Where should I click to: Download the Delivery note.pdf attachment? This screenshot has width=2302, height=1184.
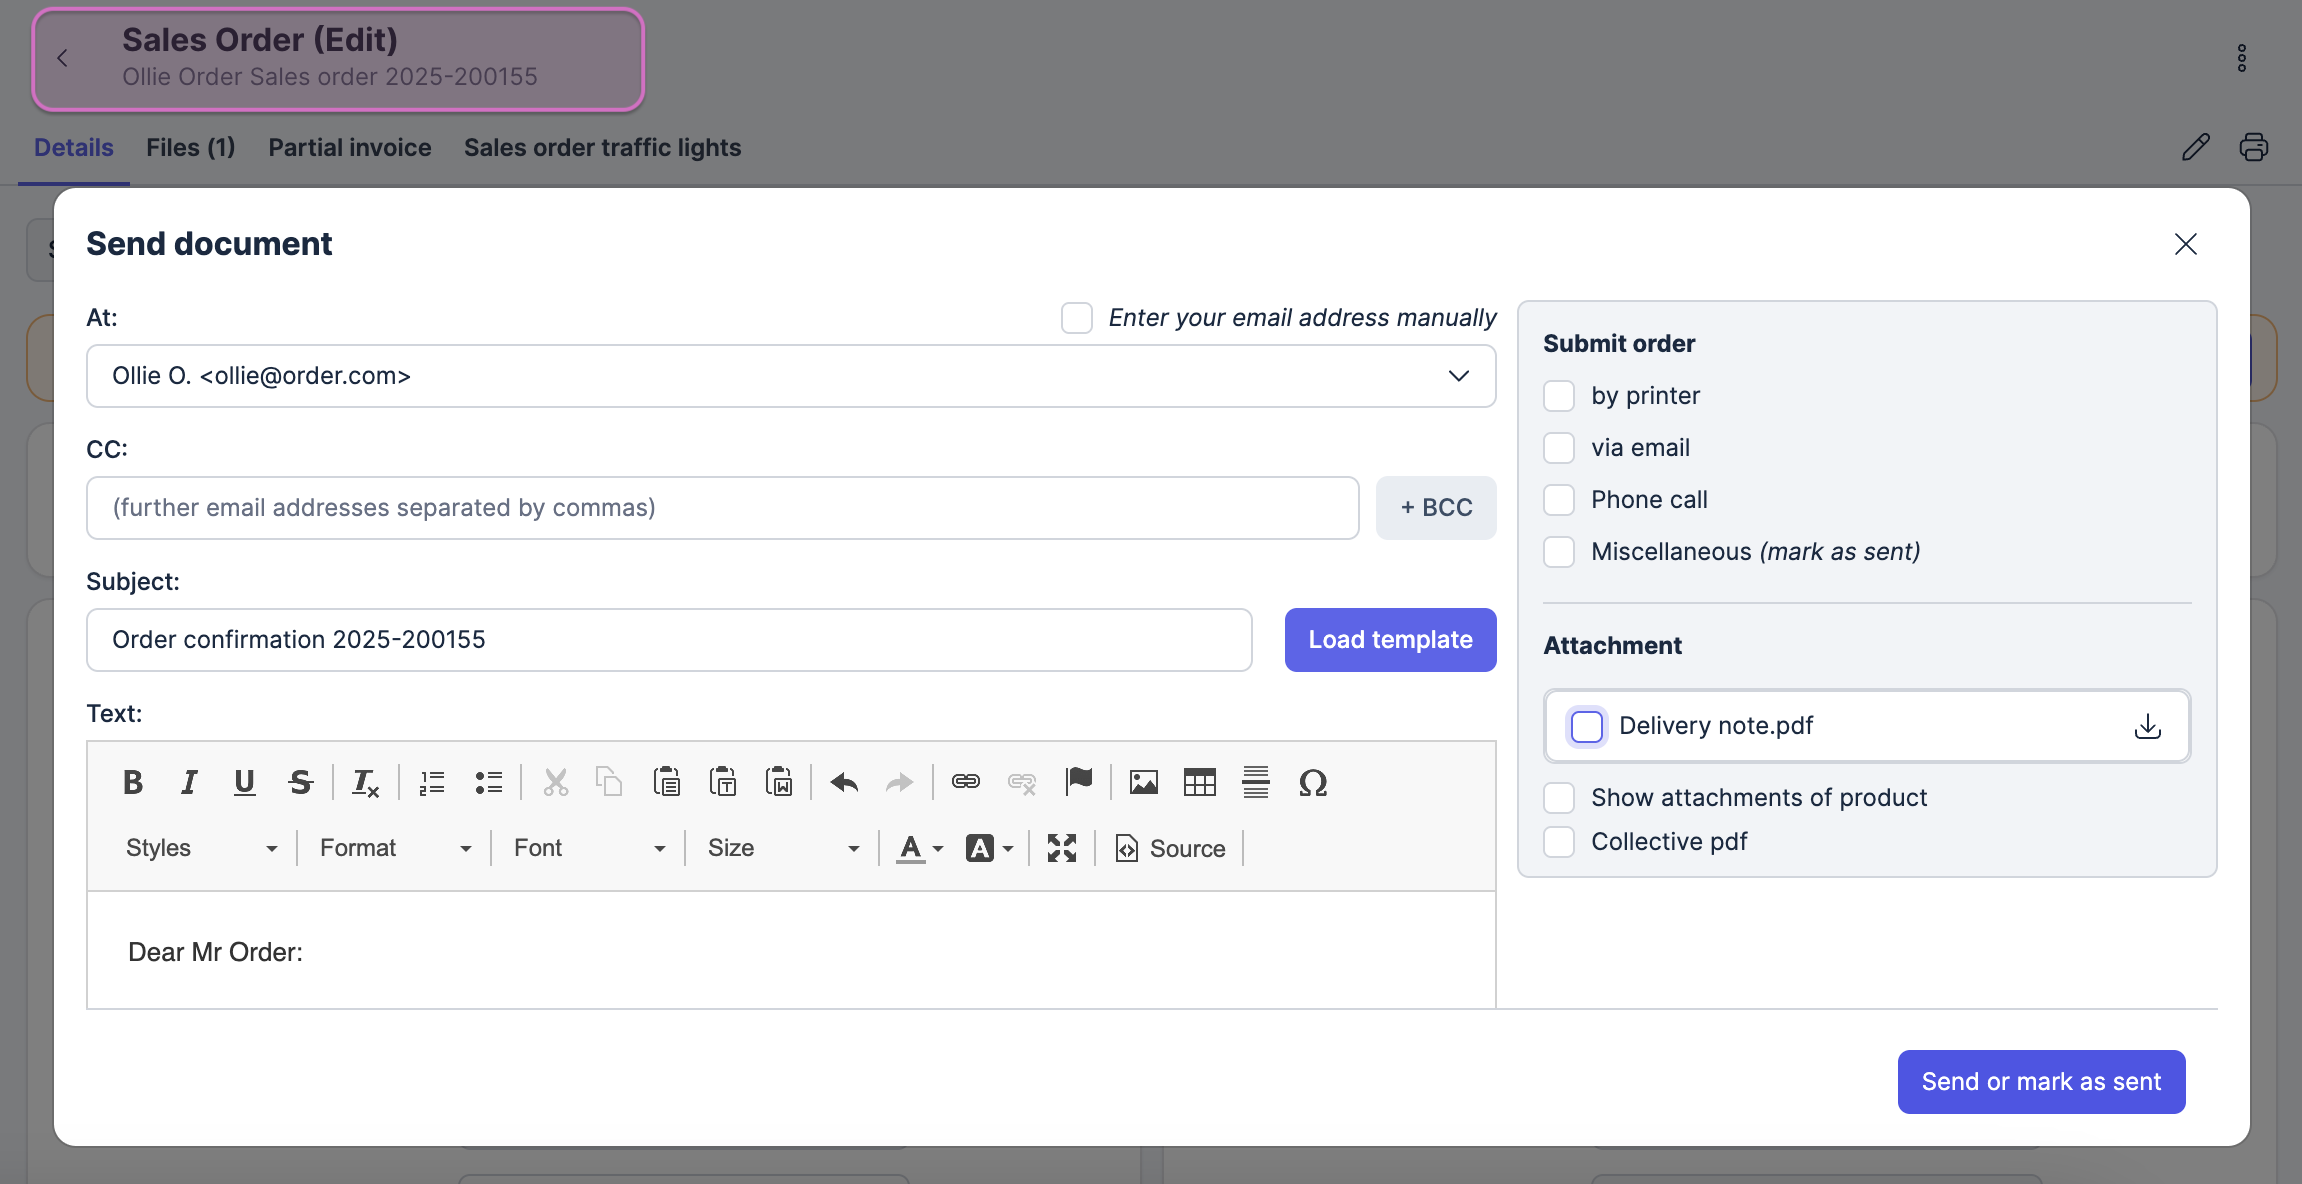(x=2147, y=726)
